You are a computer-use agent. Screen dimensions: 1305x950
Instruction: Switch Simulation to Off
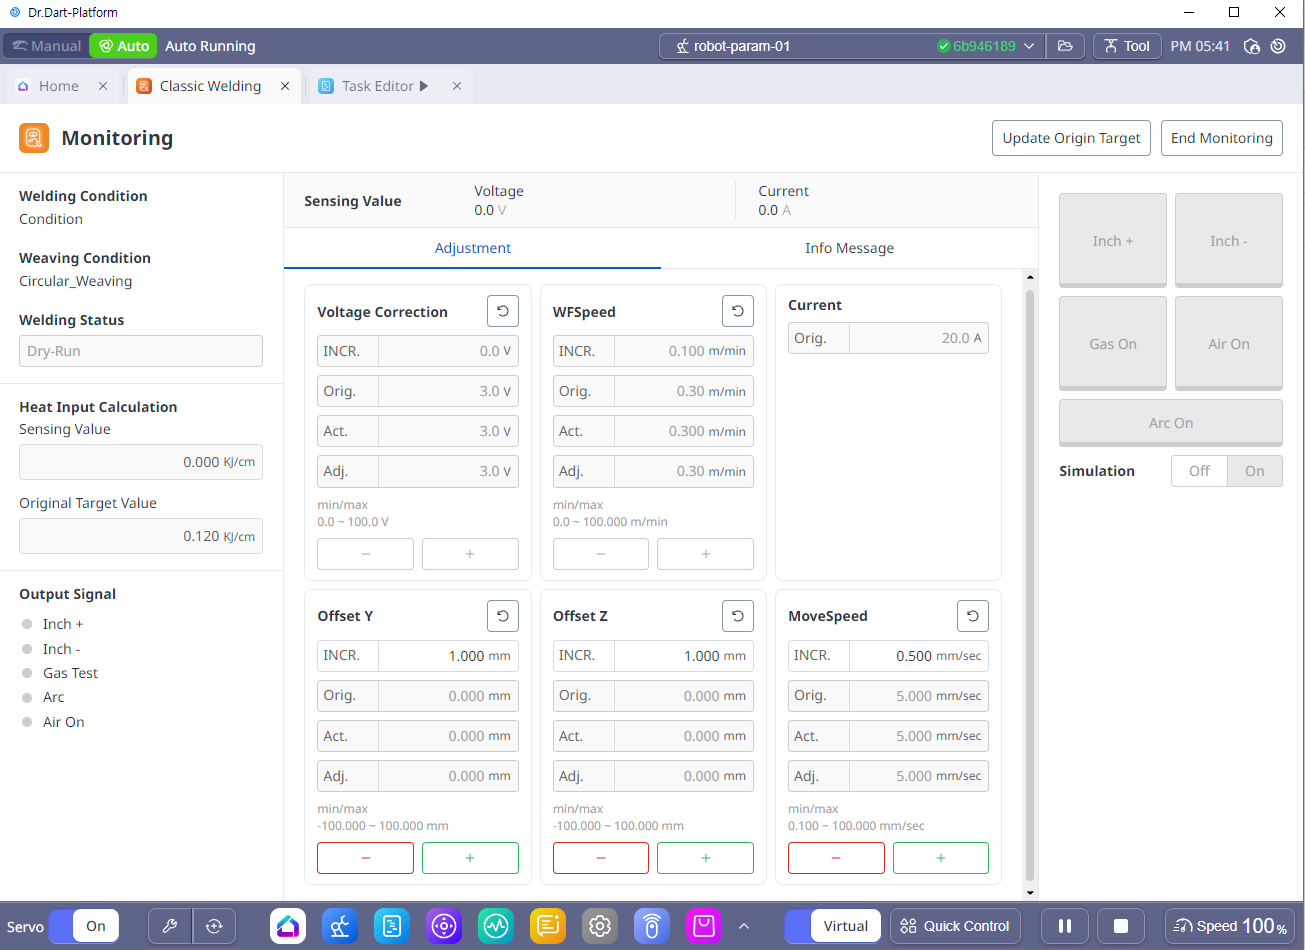coord(1199,471)
